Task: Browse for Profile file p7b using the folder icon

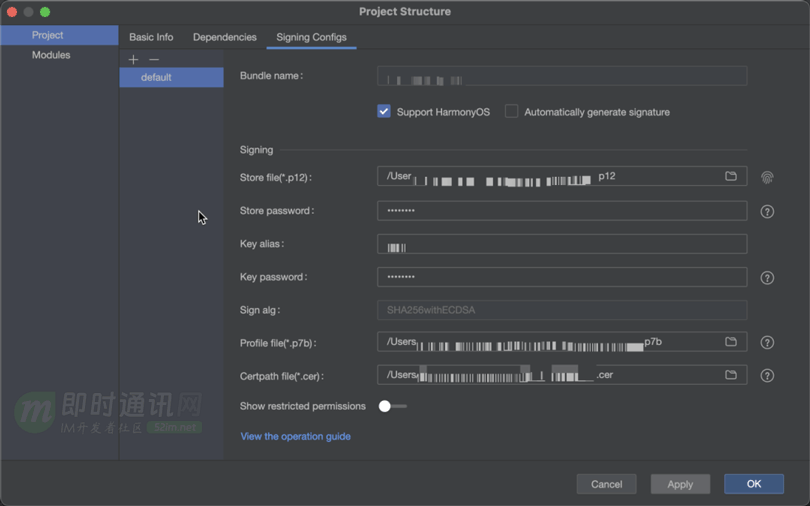Action: click(x=730, y=341)
